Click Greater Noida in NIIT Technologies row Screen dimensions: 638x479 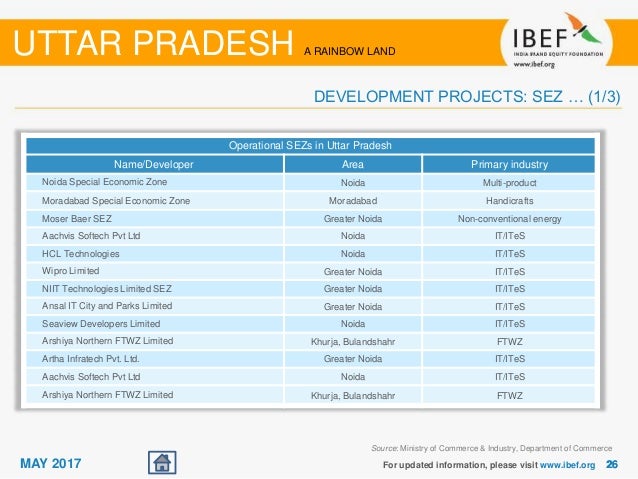click(353, 289)
